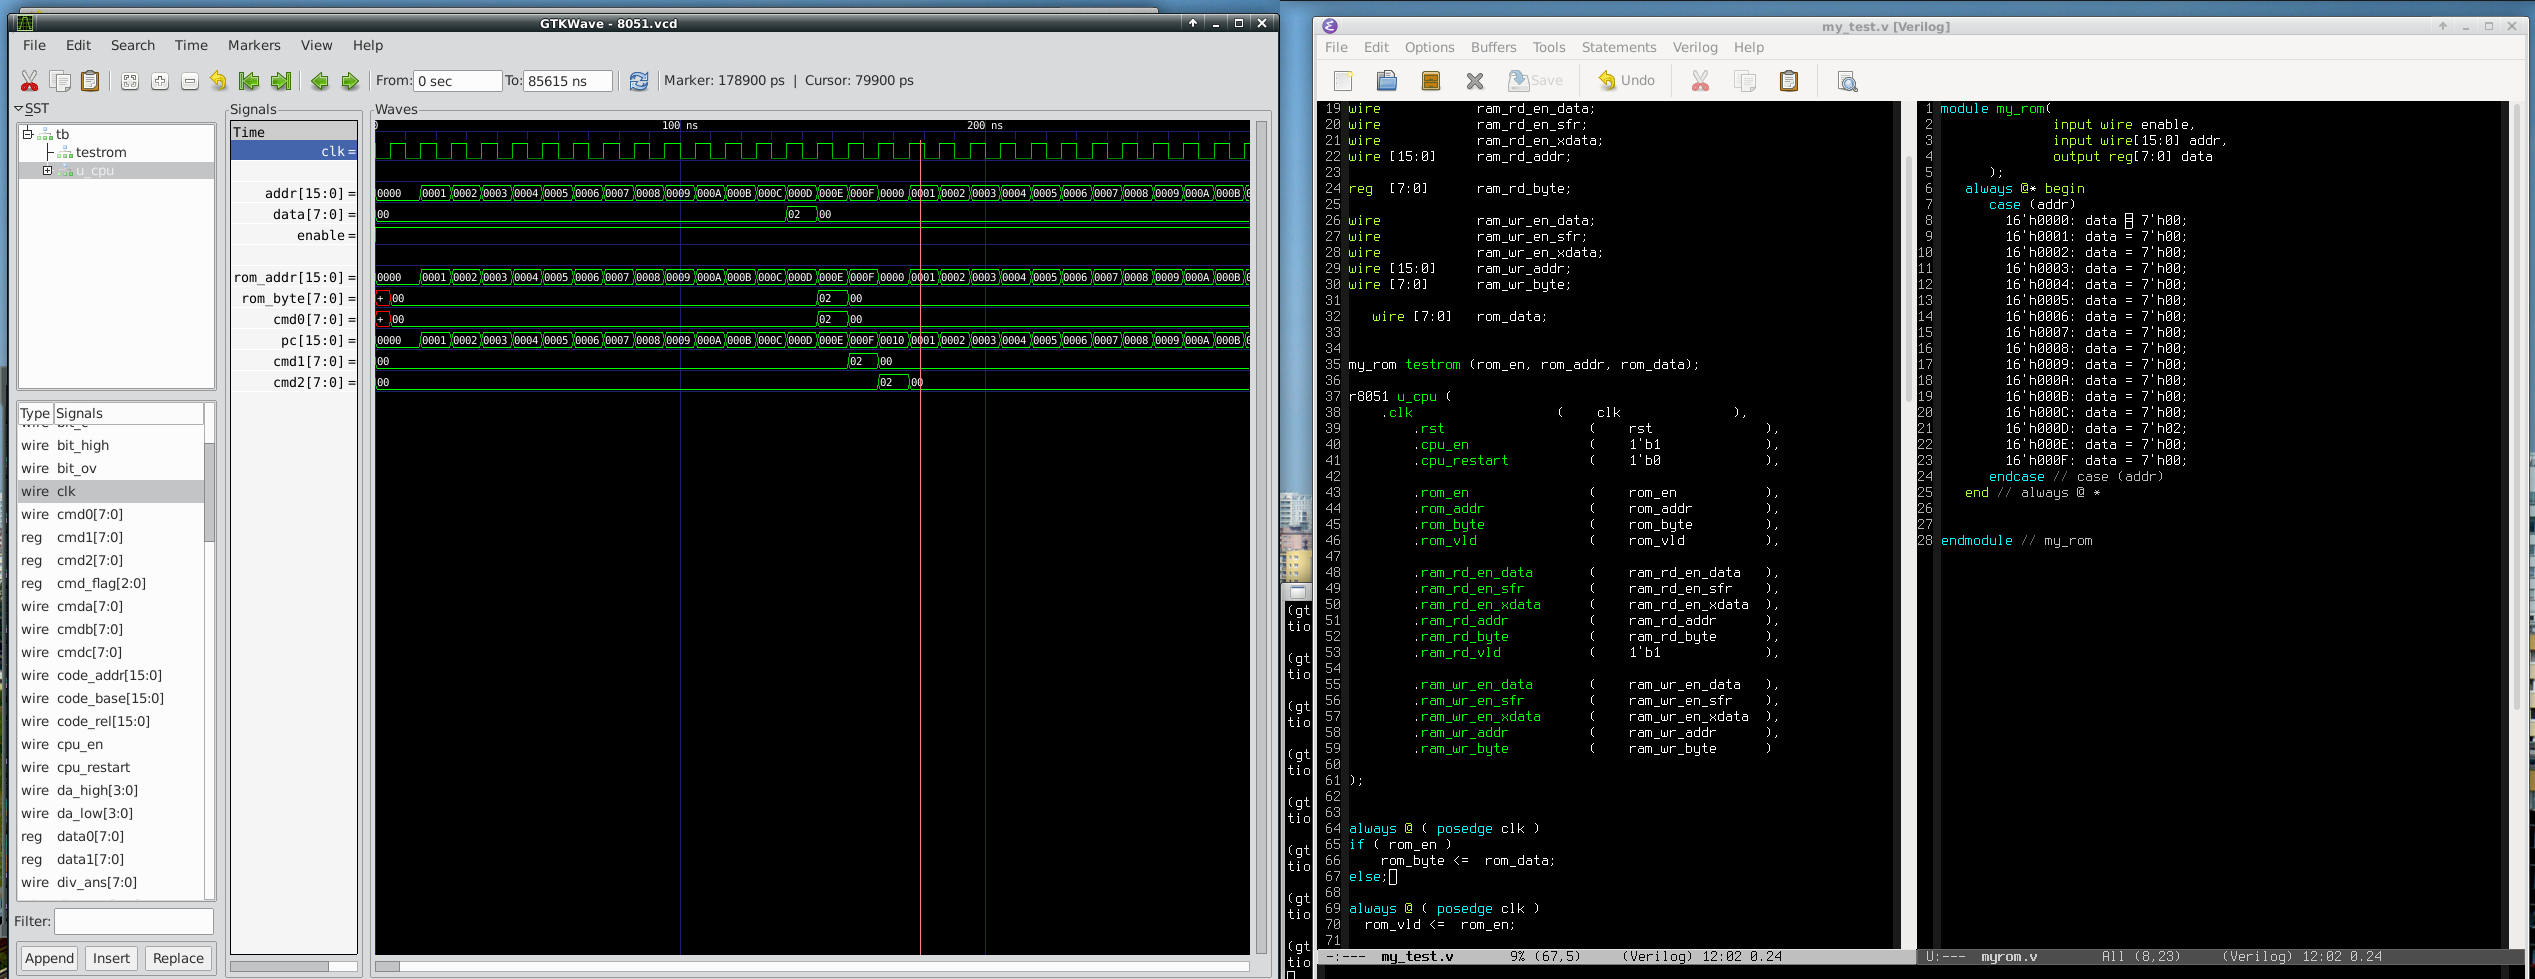Click the Paste clipboard icon in Emacs toolbar
The height and width of the screenshot is (979, 2535).
pyautogui.click(x=1789, y=81)
